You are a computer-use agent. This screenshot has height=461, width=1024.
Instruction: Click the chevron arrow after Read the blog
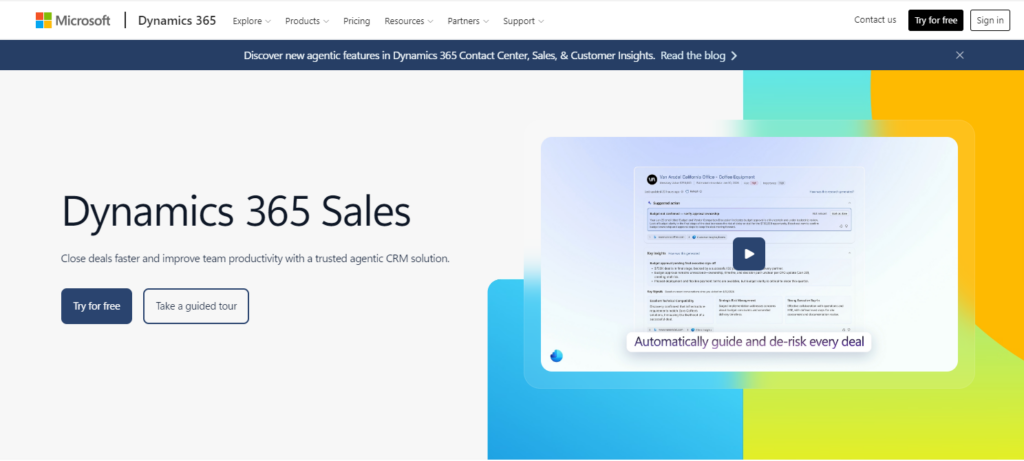[x=734, y=56]
